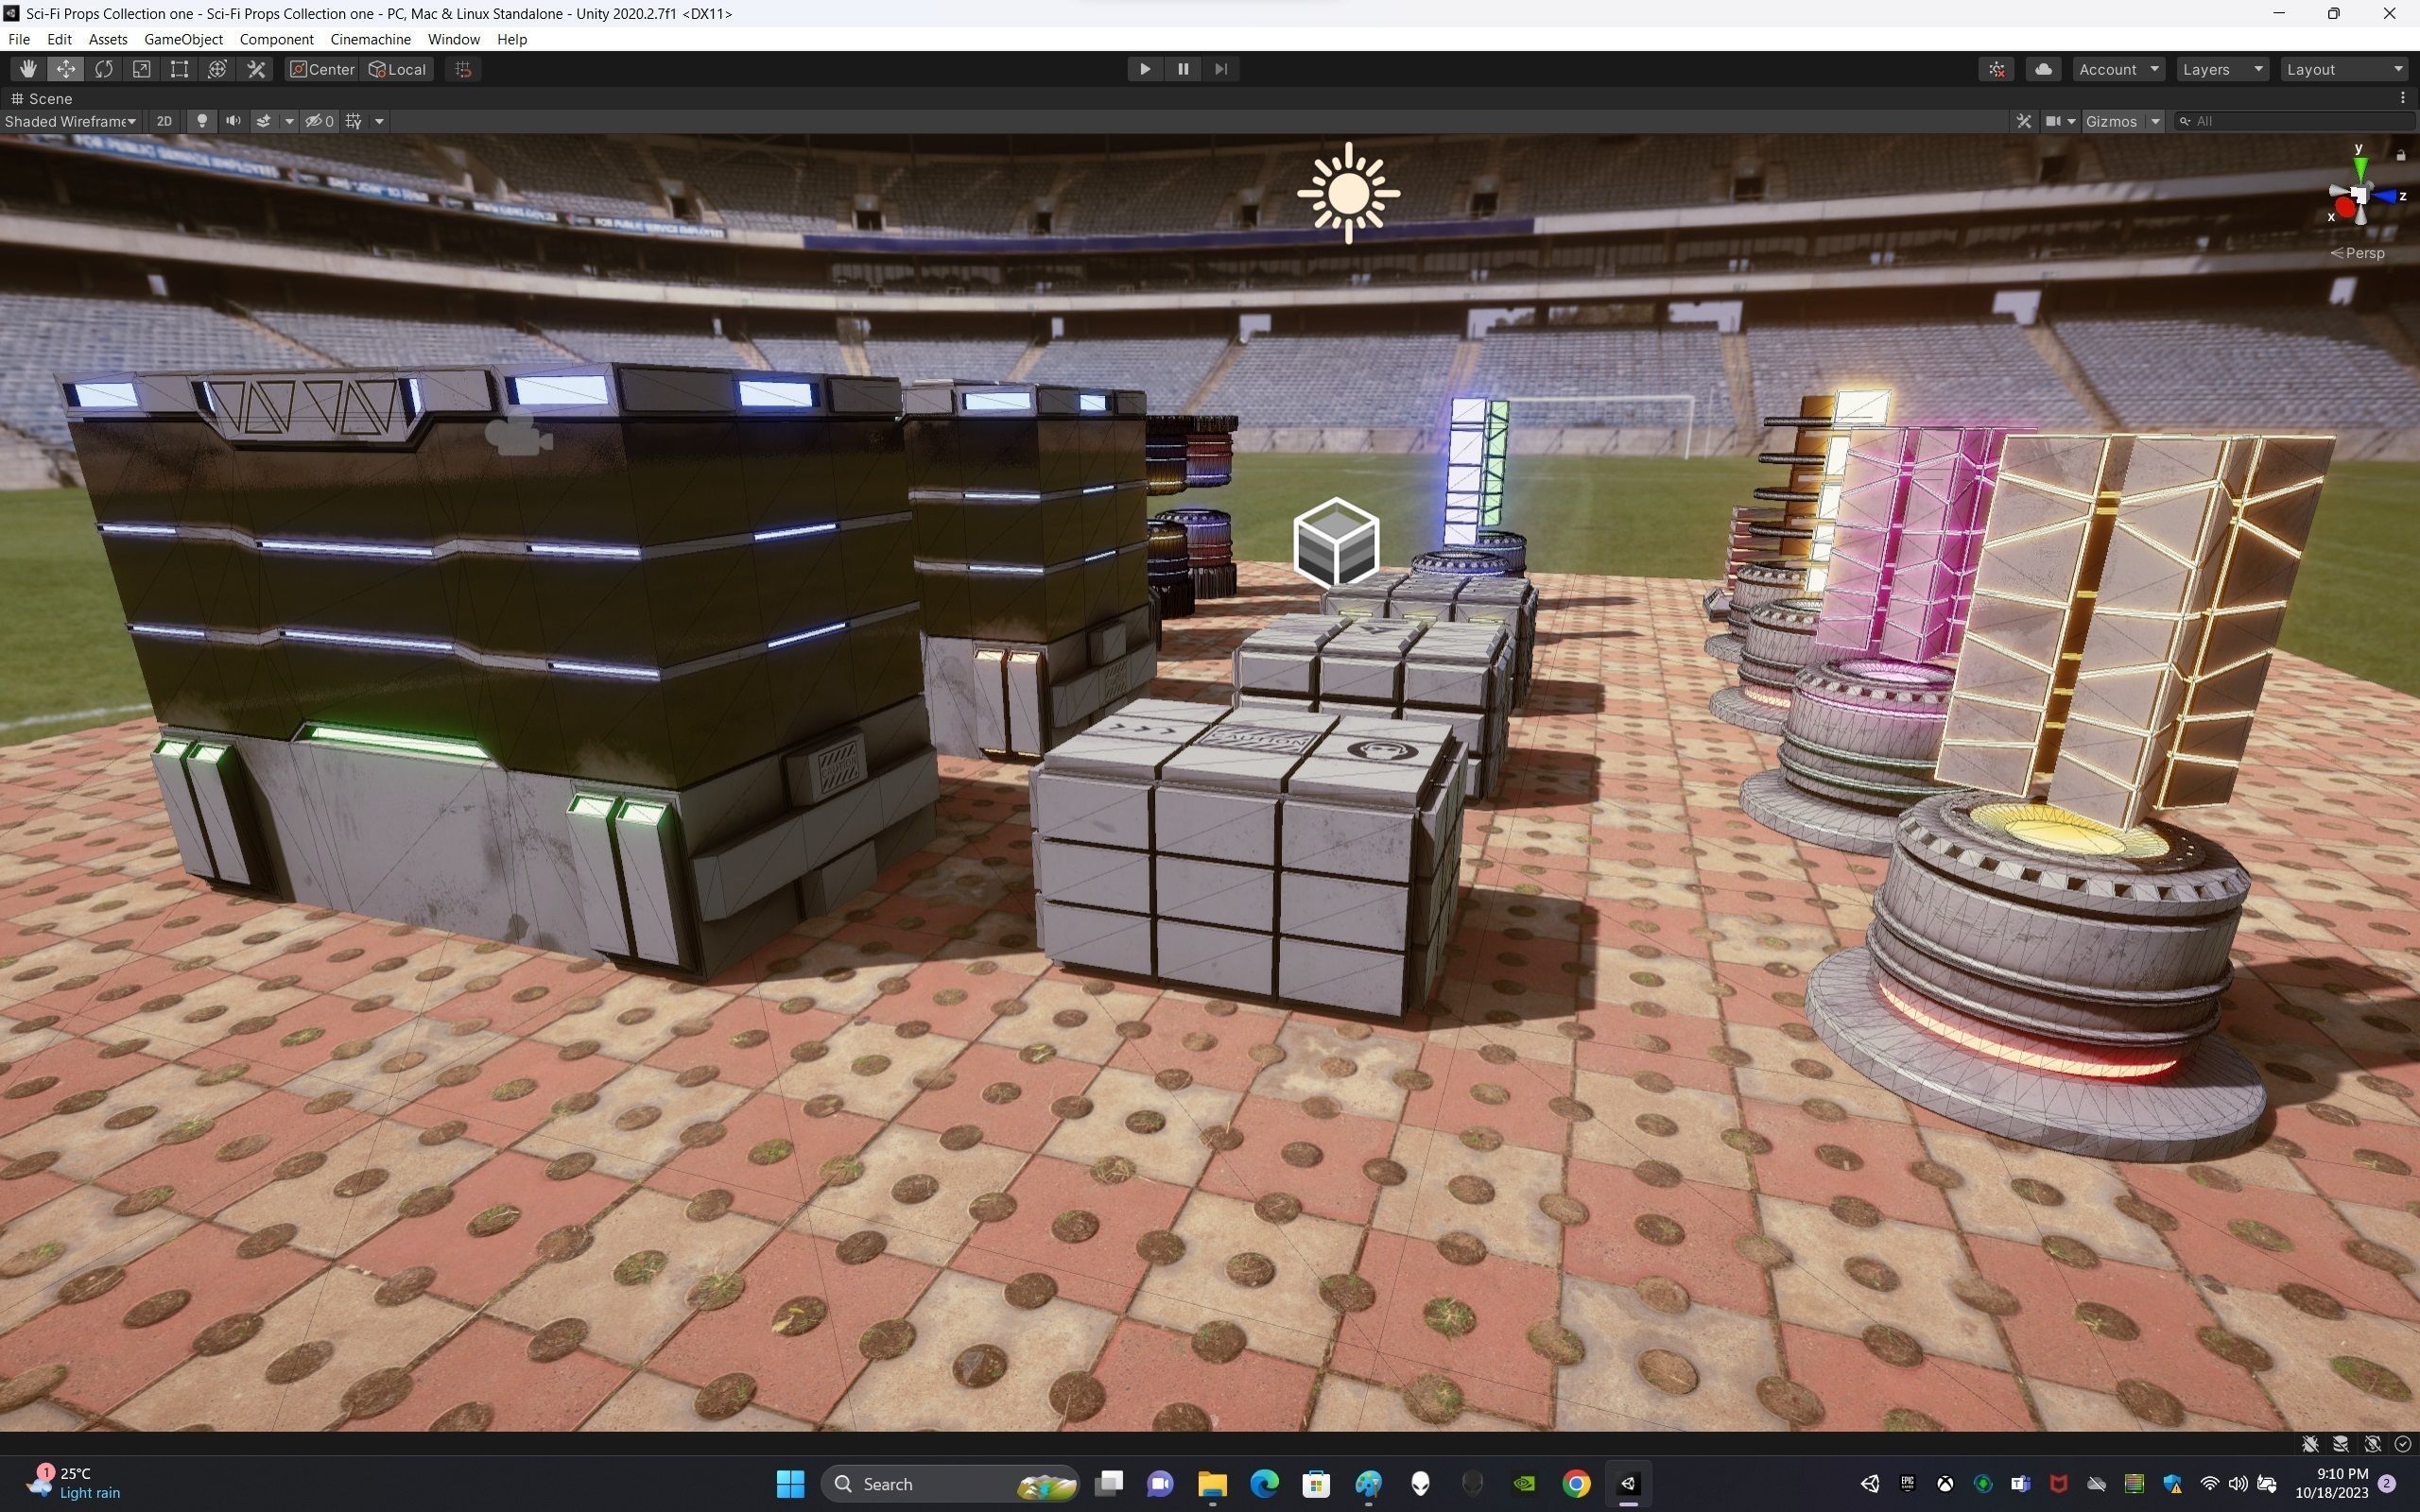Select the Rect Transform tool
The image size is (2420, 1512).
(x=179, y=69)
